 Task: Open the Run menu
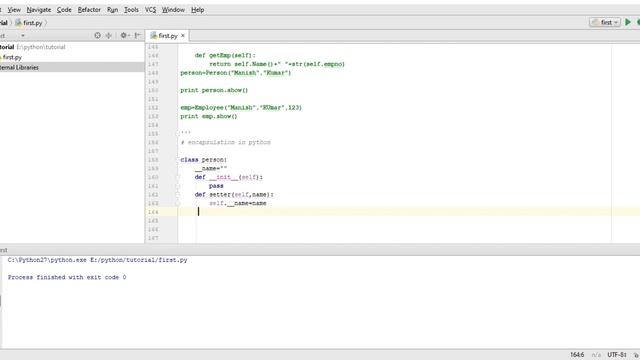point(112,9)
